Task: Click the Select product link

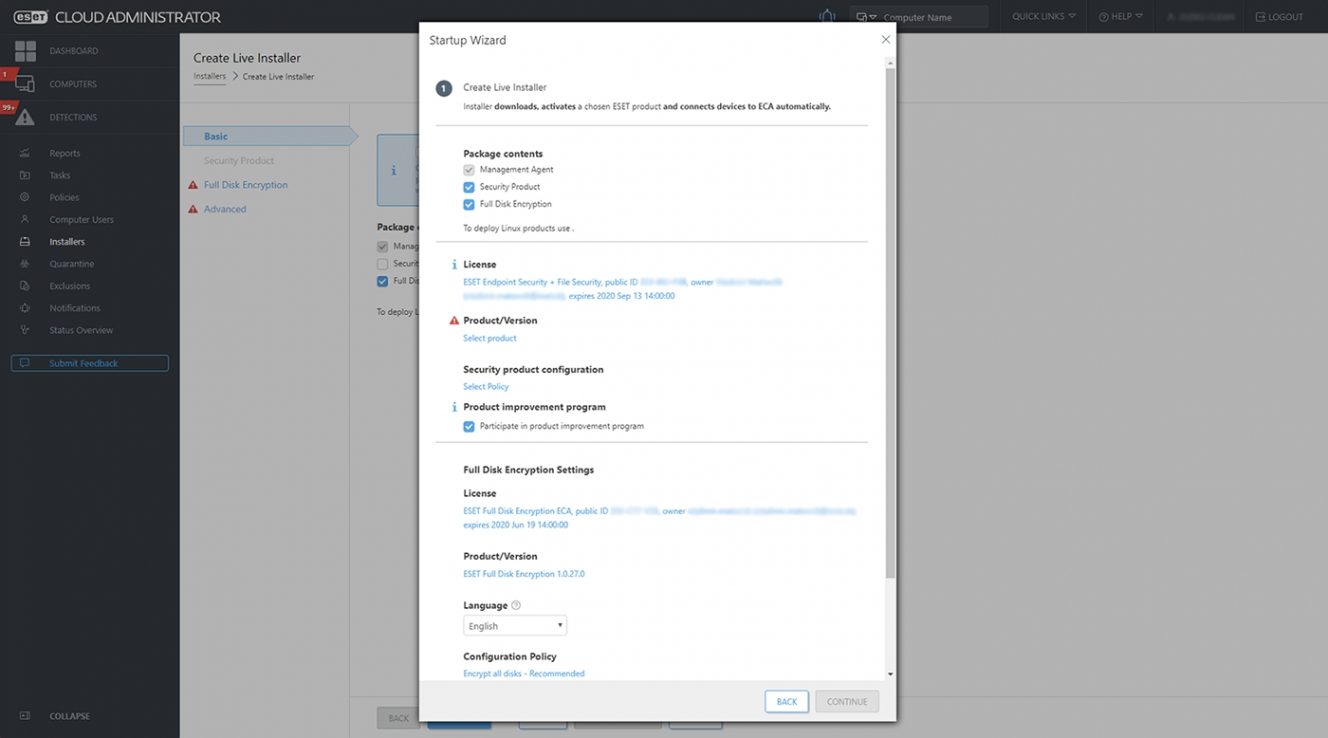Action: coord(490,338)
